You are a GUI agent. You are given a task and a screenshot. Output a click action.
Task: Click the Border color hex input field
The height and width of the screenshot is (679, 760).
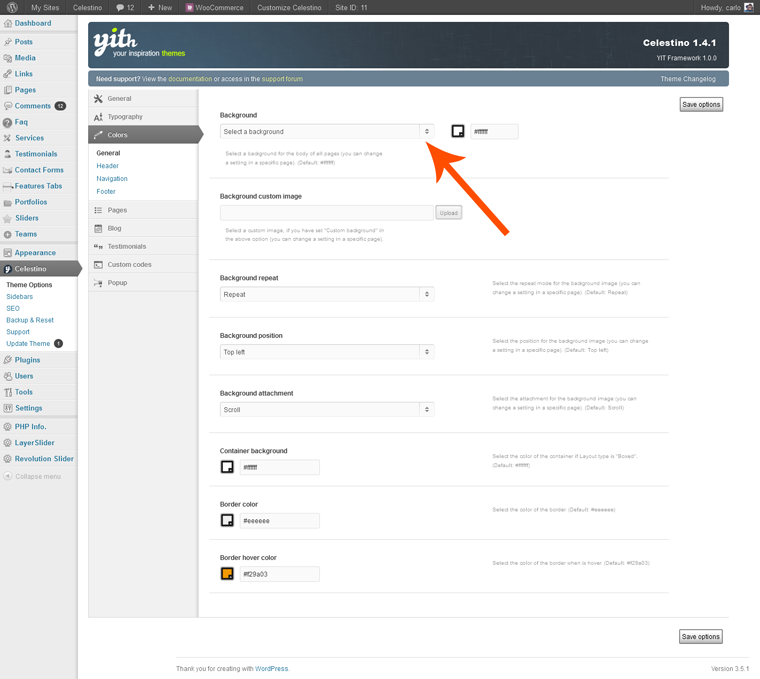280,521
